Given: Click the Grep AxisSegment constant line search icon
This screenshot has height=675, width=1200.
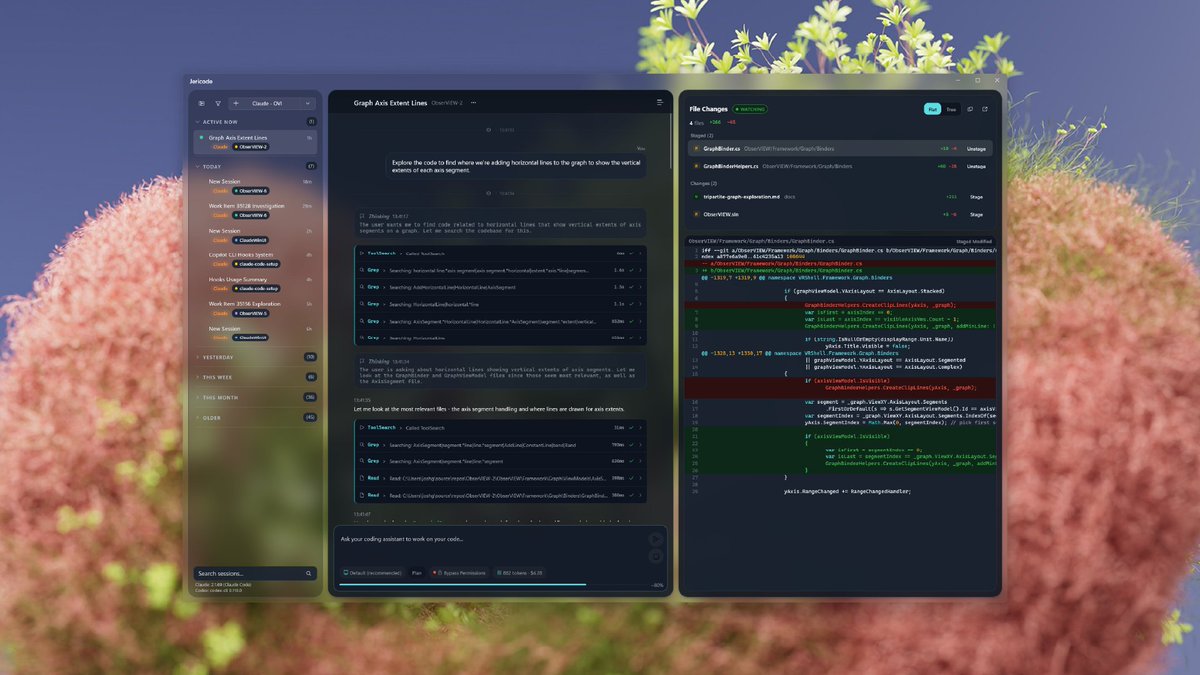Looking at the screenshot, I should point(361,444).
